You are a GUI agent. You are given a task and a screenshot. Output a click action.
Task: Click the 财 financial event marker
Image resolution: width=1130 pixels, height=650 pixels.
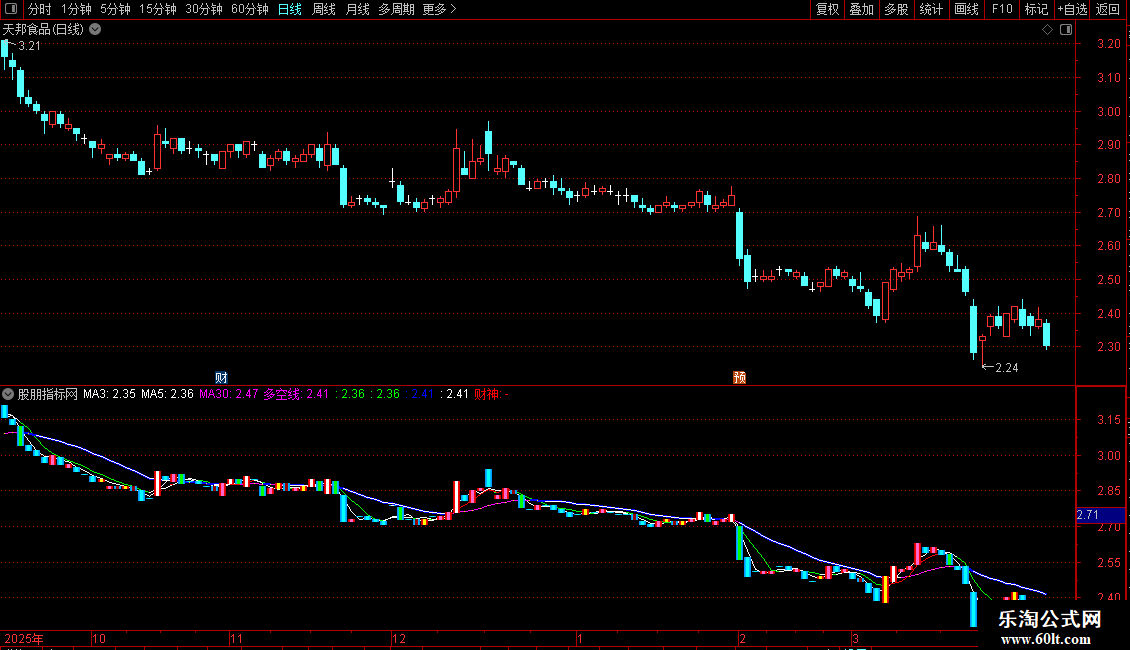tap(221, 378)
